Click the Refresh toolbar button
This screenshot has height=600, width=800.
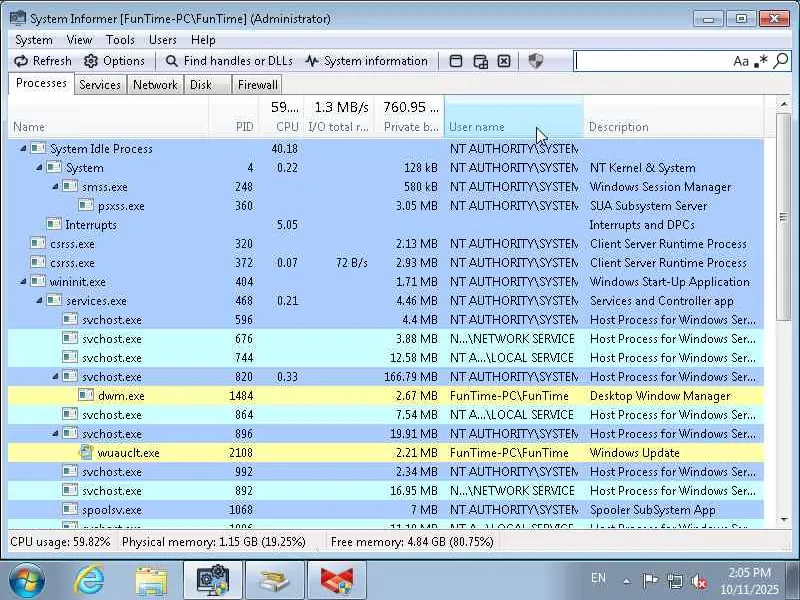click(x=43, y=61)
